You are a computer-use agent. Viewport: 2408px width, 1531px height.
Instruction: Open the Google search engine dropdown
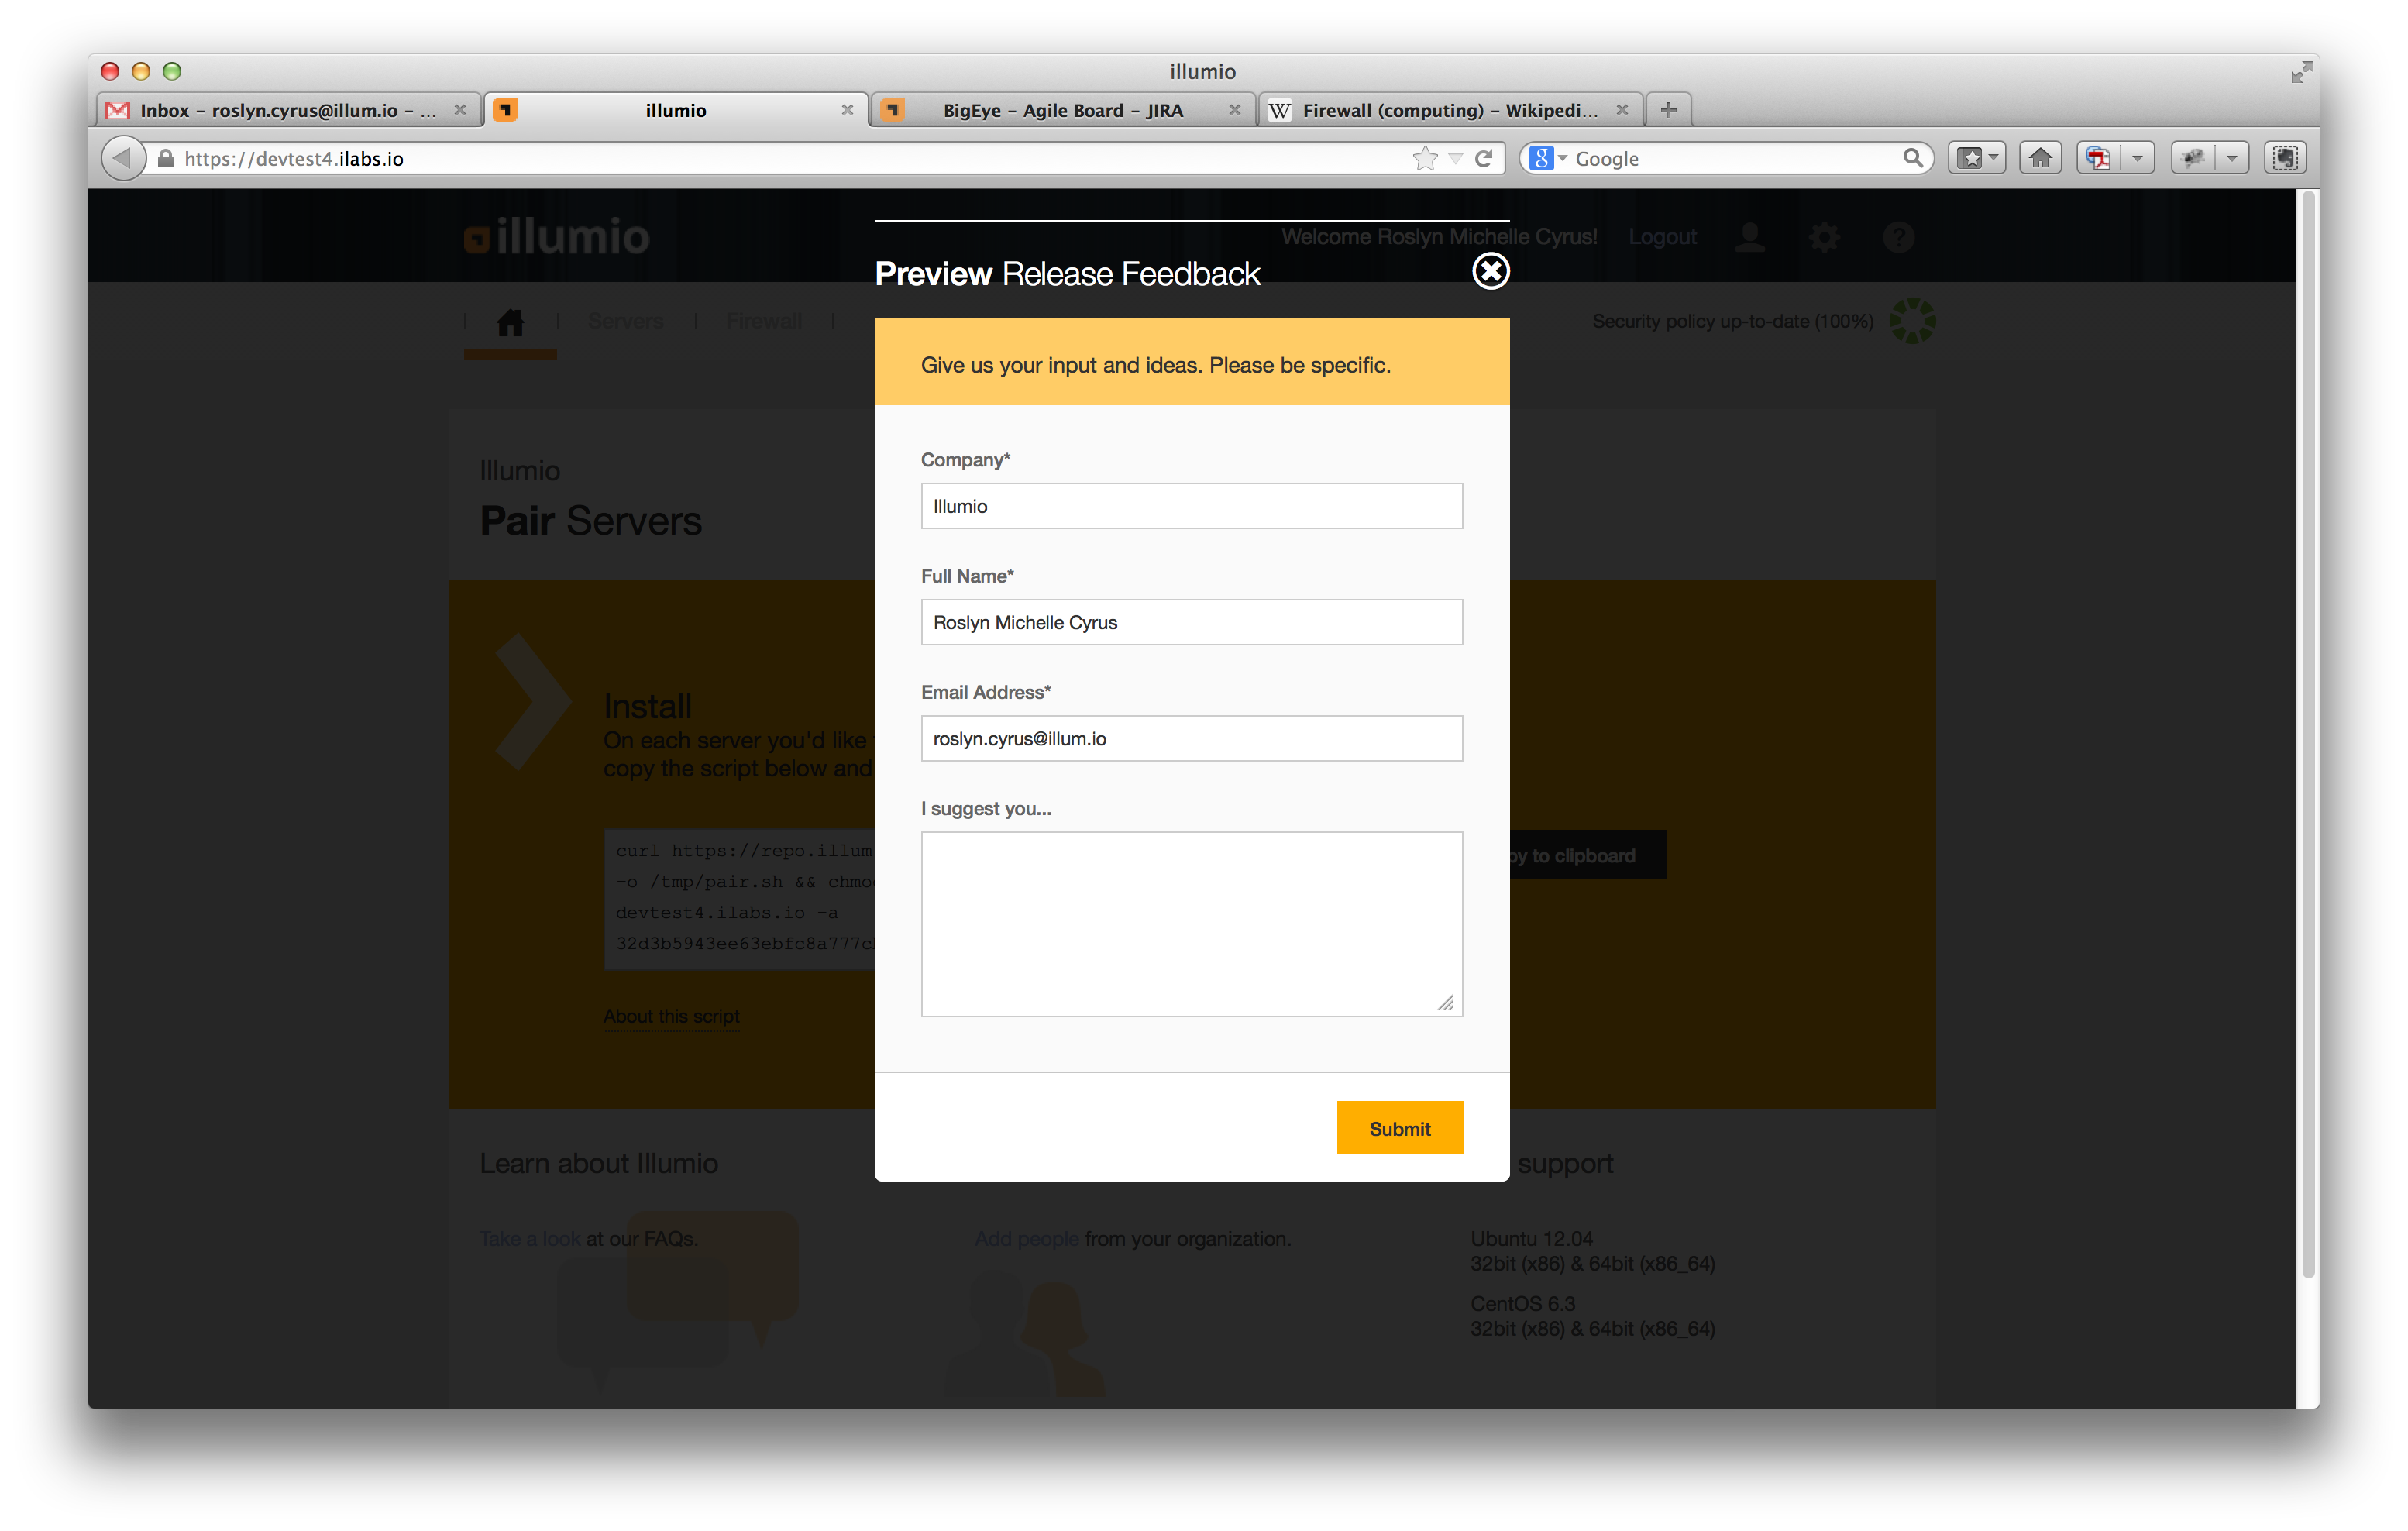[1547, 158]
